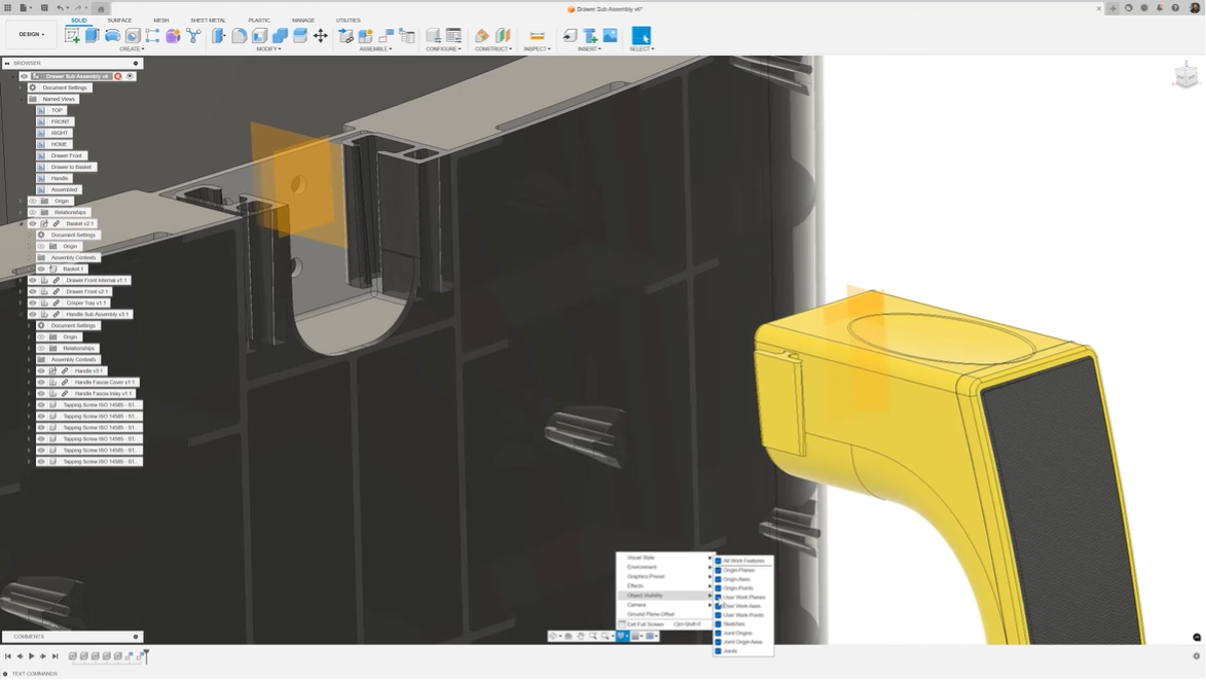Click the Extrude tool icon
This screenshot has width=1206, height=680.
(92, 36)
